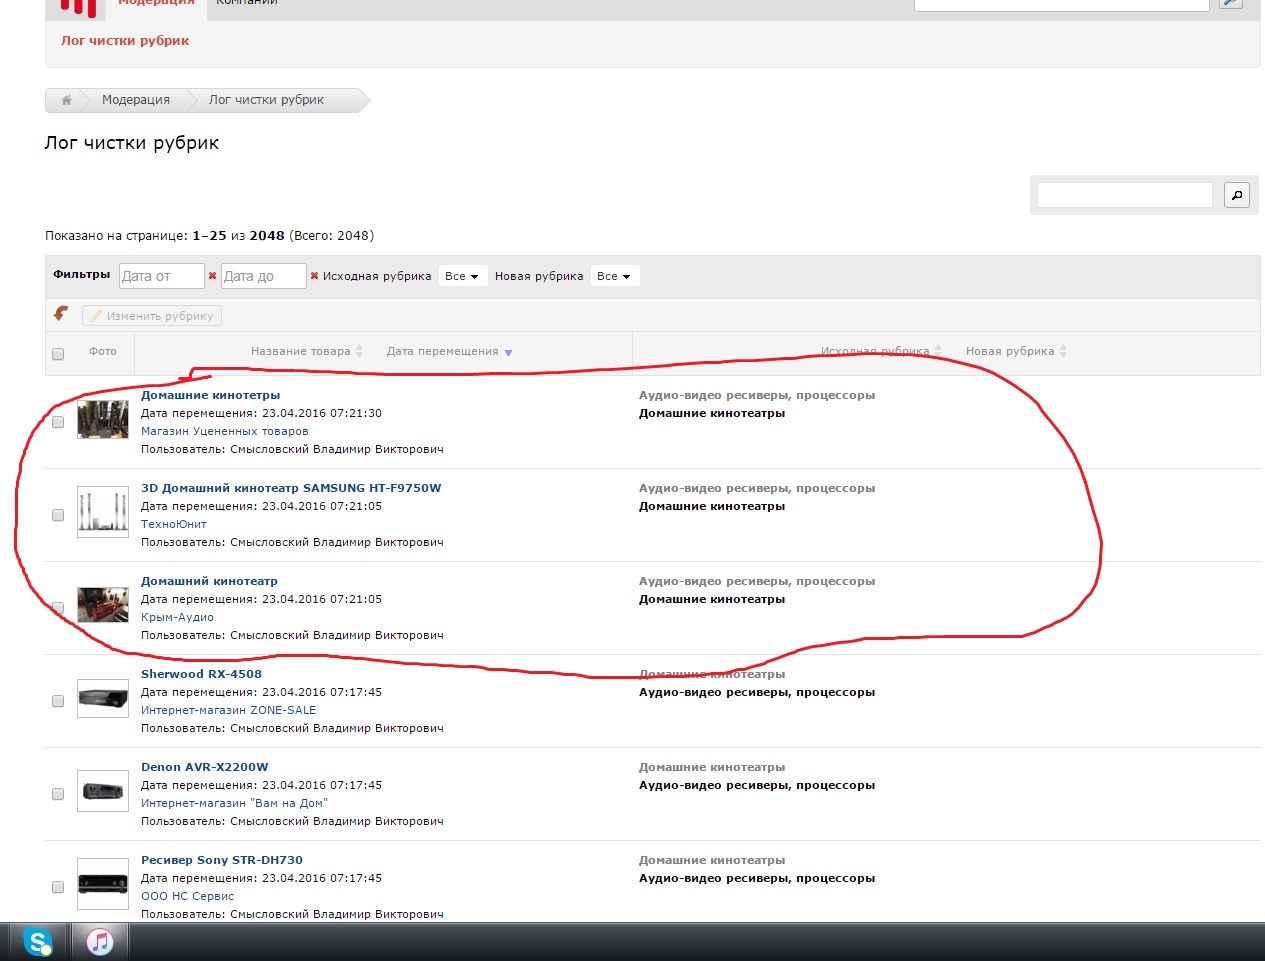
Task: Open the Denon AVR-X2200W photo thumbnail
Action: (x=103, y=791)
